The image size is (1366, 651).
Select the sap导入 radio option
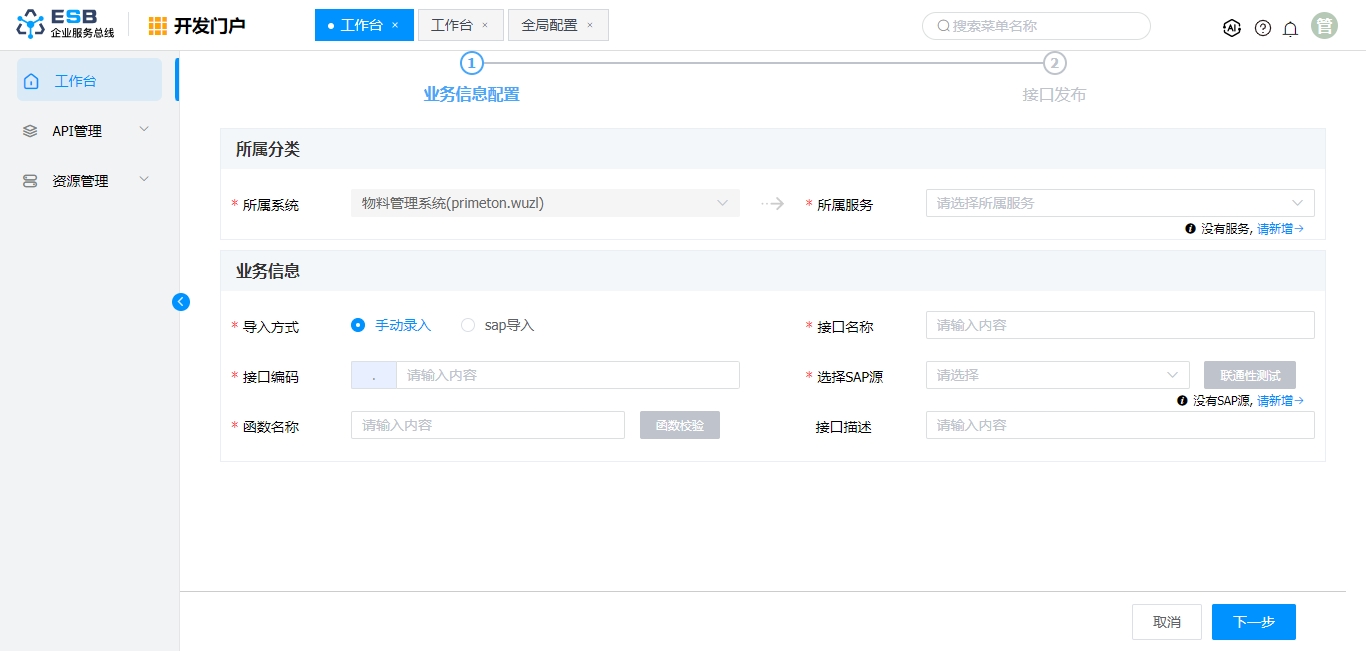click(468, 325)
